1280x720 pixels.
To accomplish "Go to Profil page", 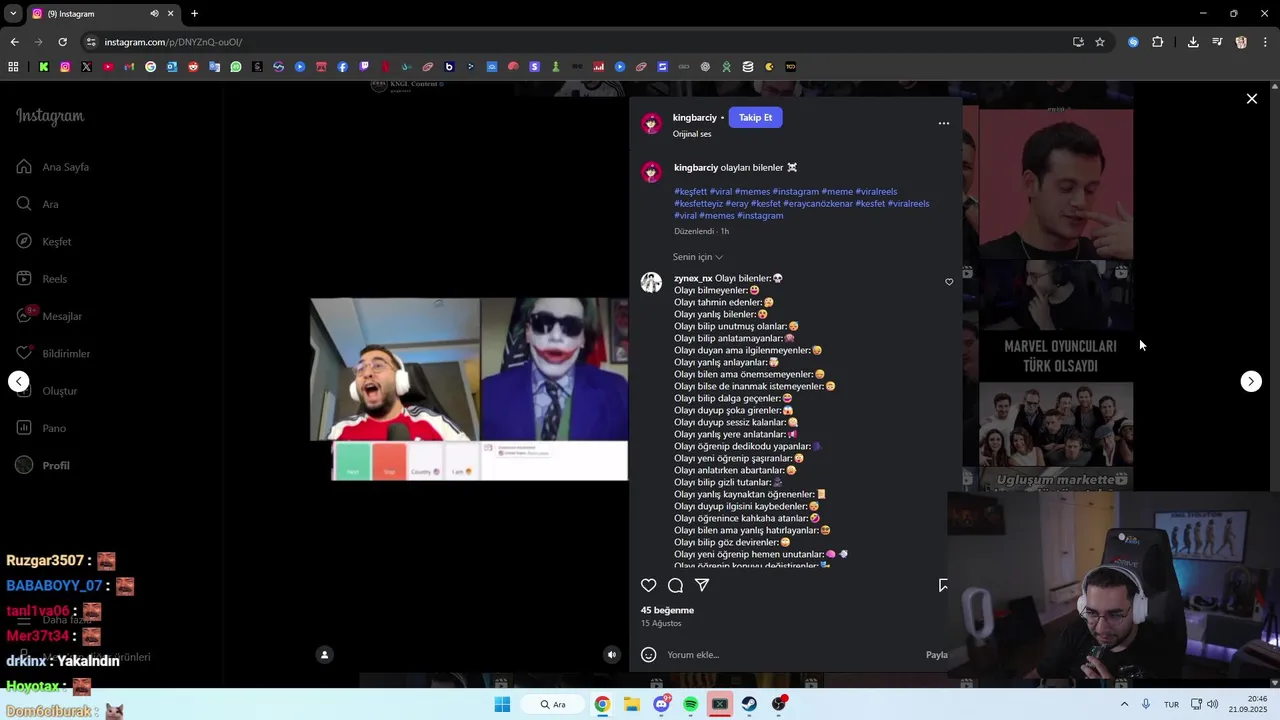I will [43, 465].
